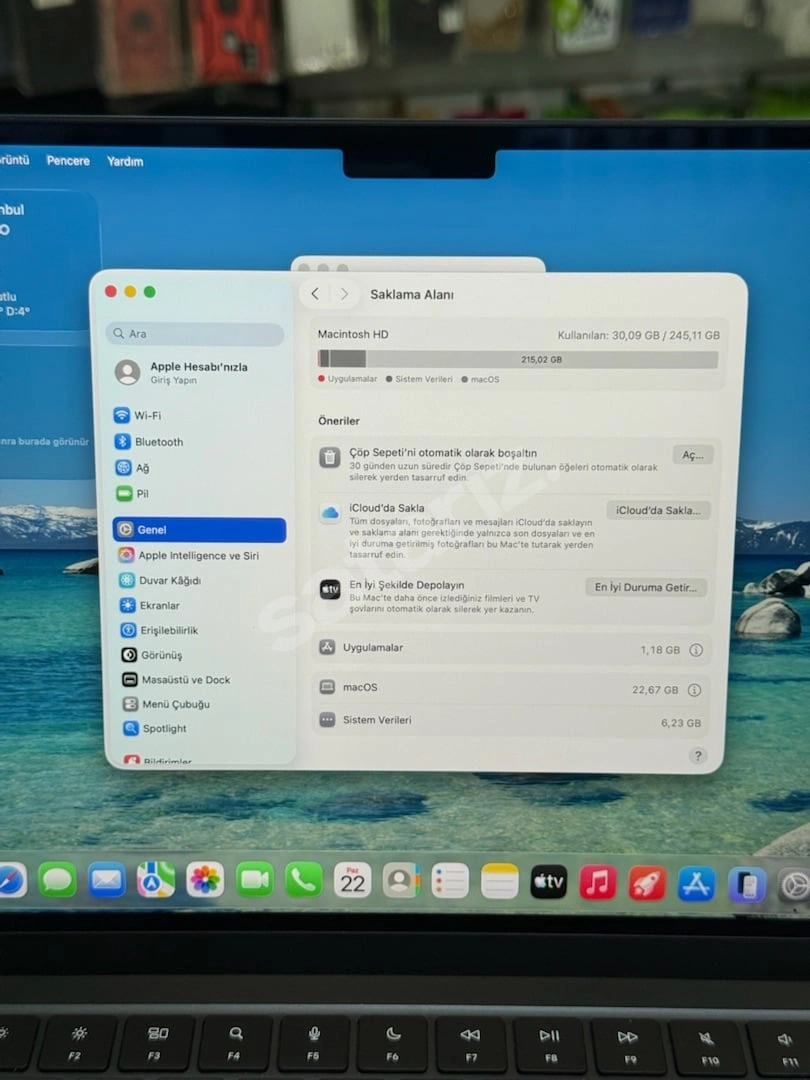Go forward with the right chevron
The height and width of the screenshot is (1080, 810).
[x=344, y=294]
